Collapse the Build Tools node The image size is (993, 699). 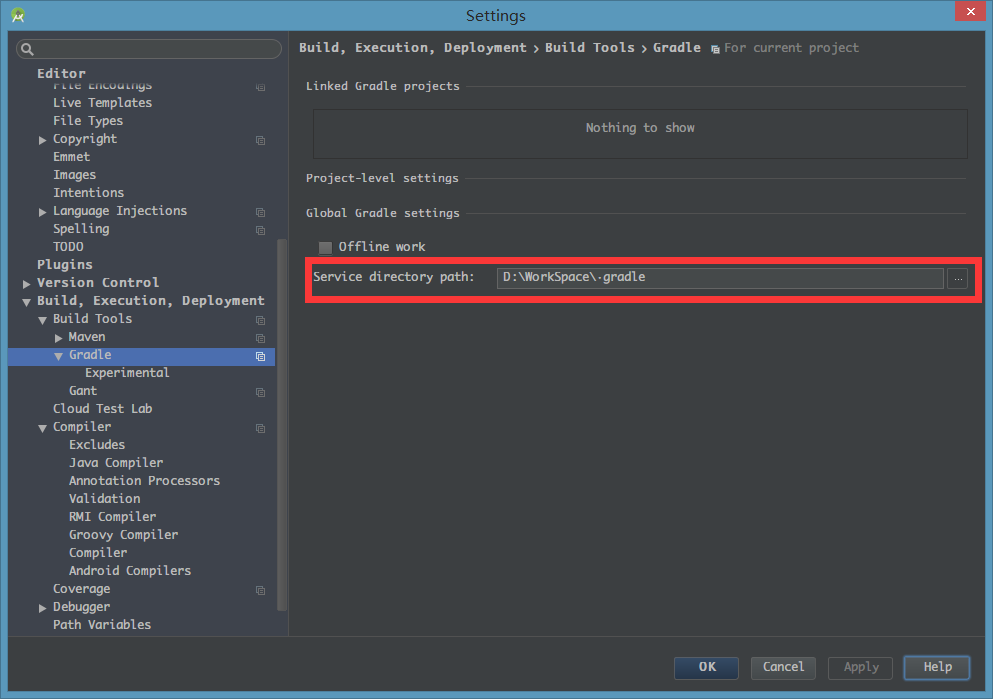pos(42,320)
